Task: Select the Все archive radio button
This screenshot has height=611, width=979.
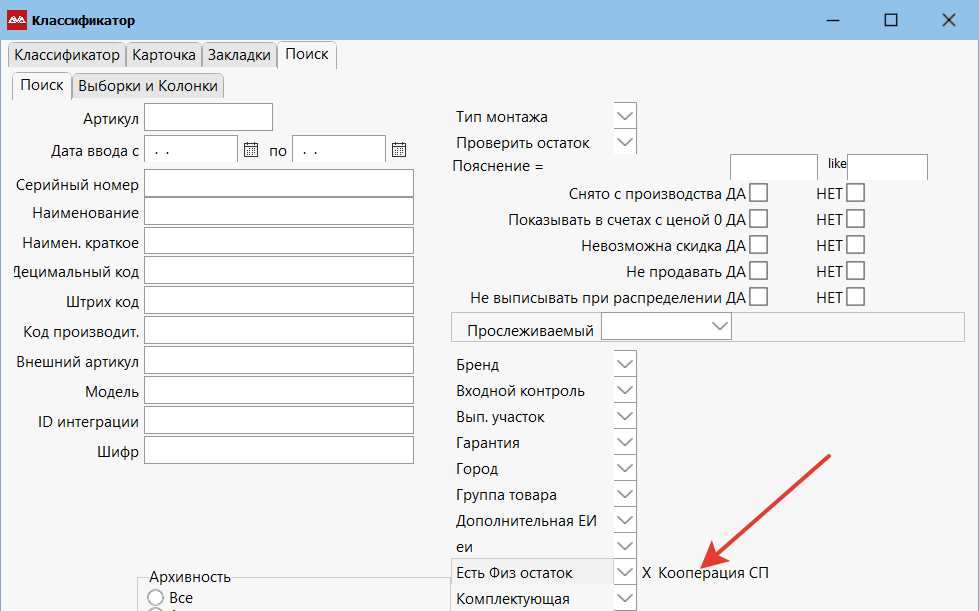Action: 156,598
